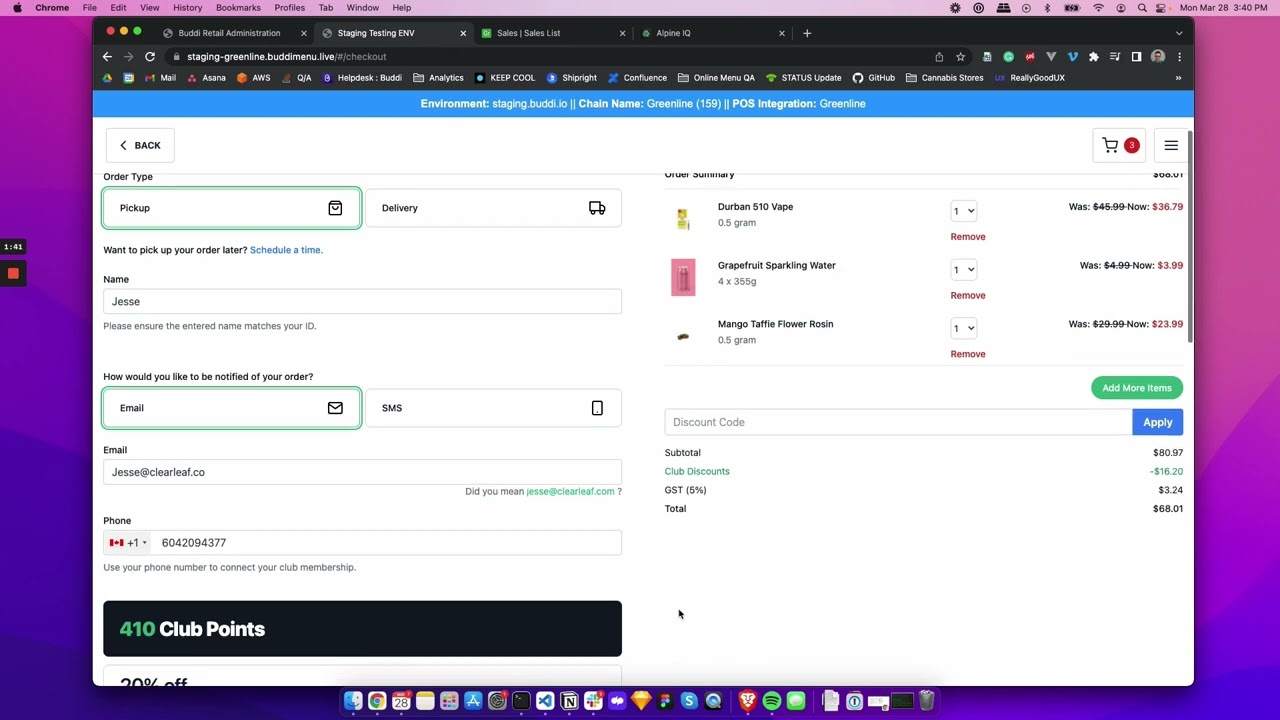Viewport: 1280px width, 720px height.
Task: Open the Vimeo extension icon
Action: point(1072,57)
